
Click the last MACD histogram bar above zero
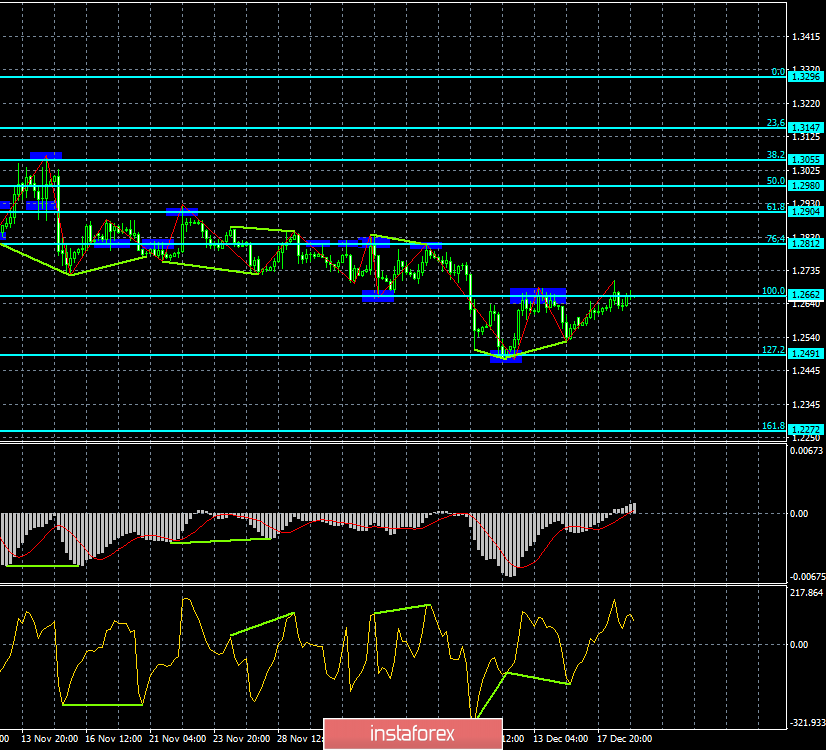634,508
